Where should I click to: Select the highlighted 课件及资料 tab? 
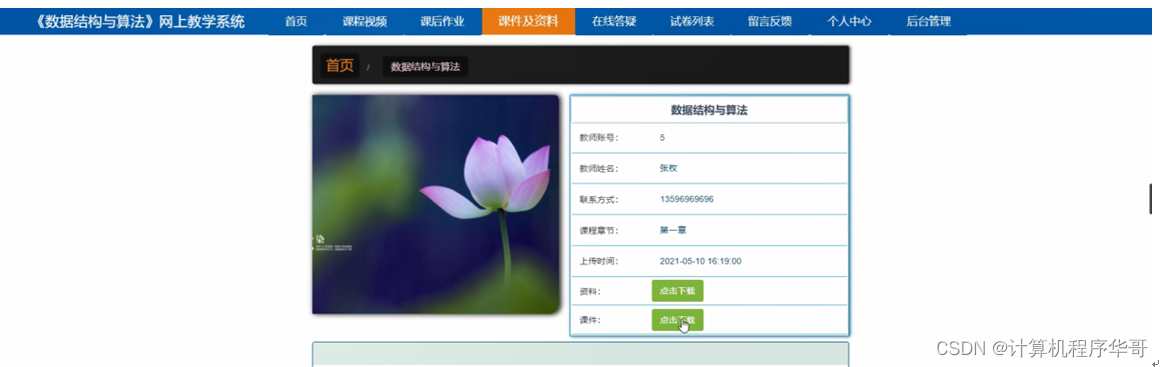[x=528, y=22]
